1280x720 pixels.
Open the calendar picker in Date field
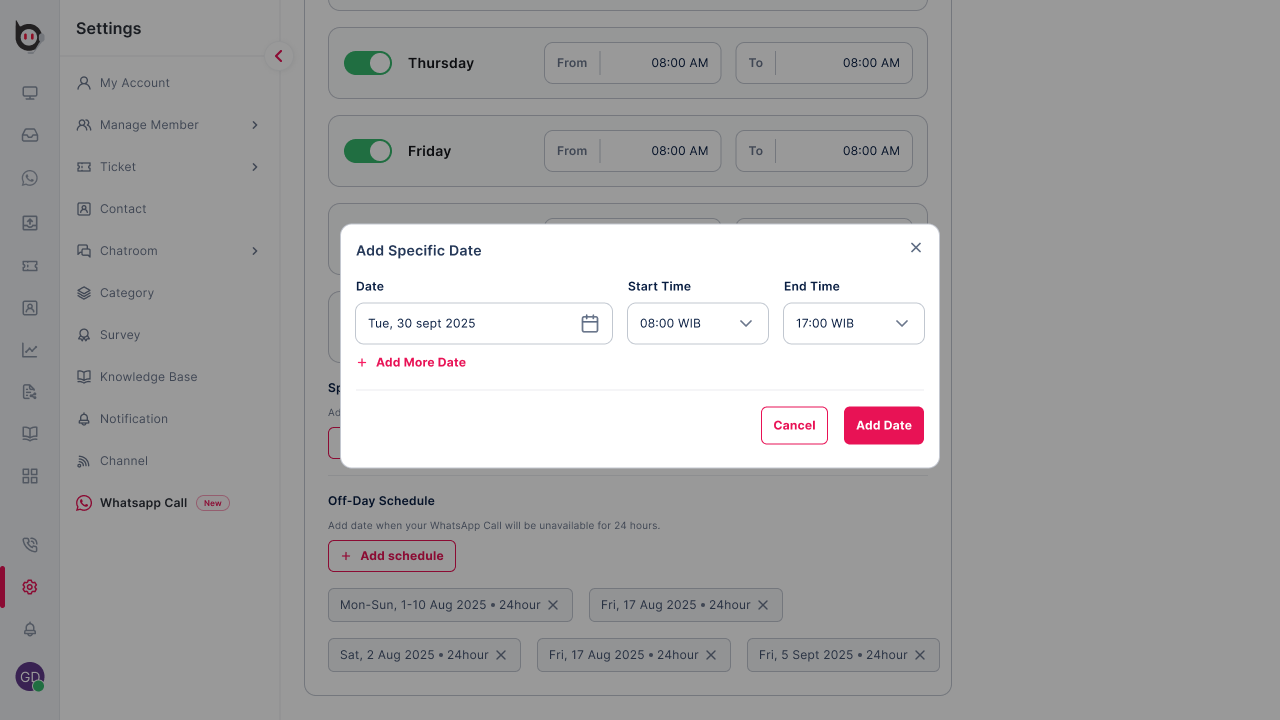[590, 324]
